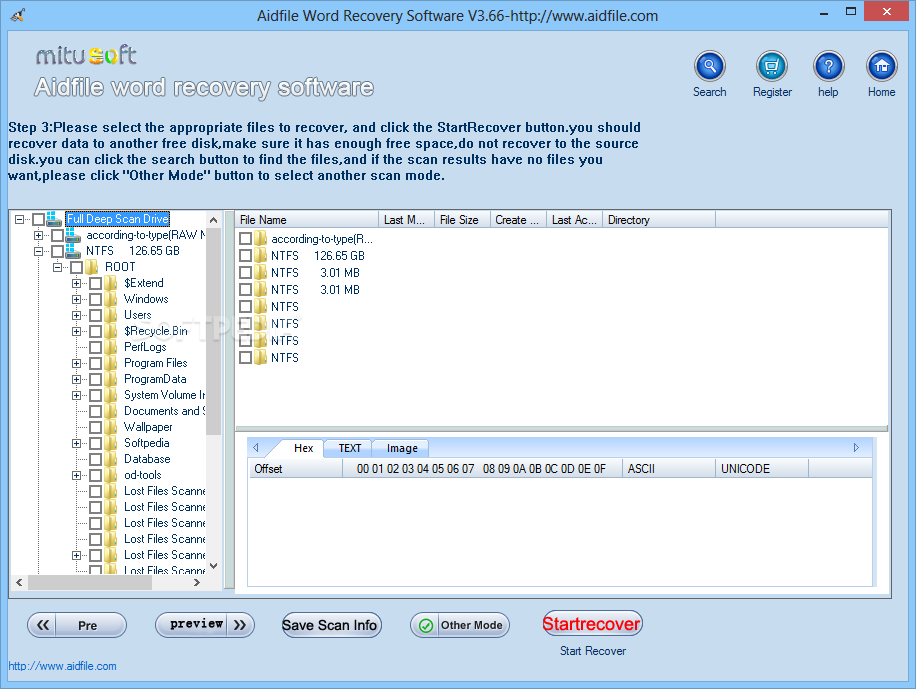The height and width of the screenshot is (689, 916).
Task: Expand the Program Files node
Action: (77, 363)
